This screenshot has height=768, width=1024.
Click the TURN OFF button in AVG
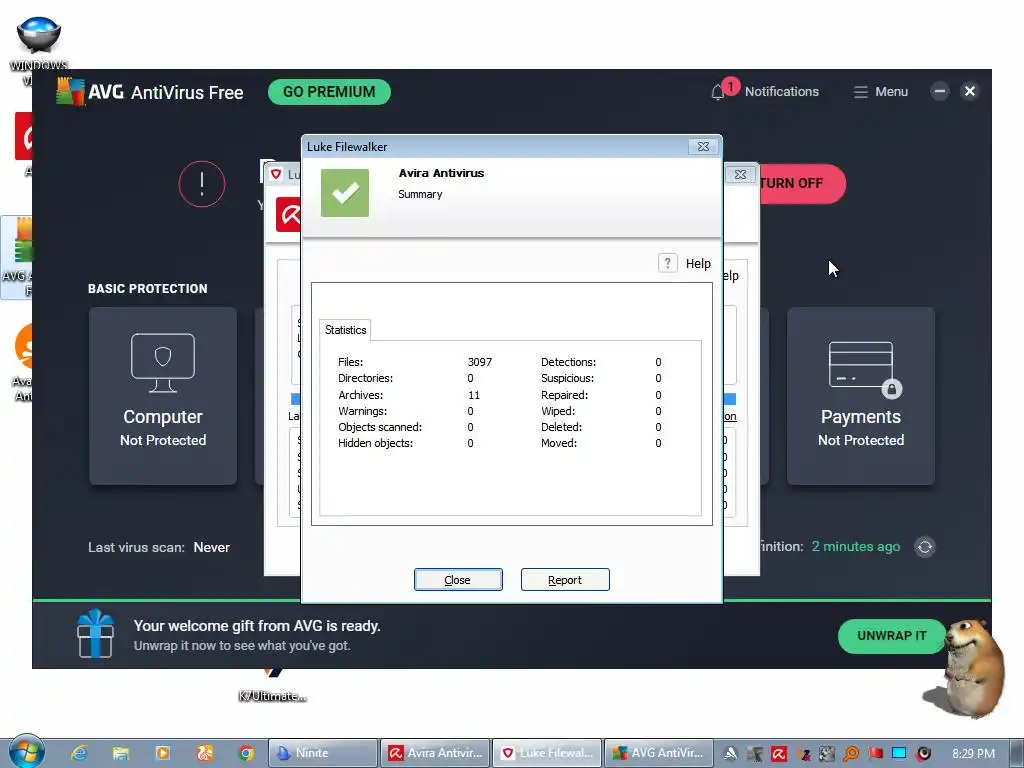(x=802, y=184)
